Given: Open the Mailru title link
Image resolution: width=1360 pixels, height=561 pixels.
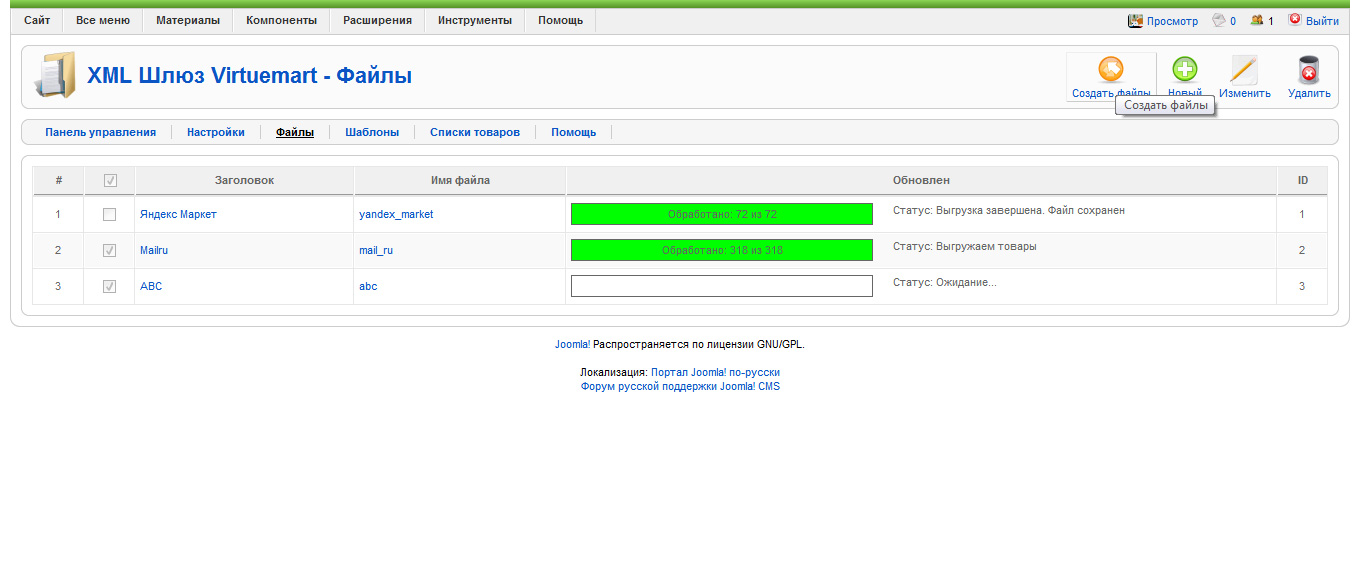Looking at the screenshot, I should click(154, 250).
